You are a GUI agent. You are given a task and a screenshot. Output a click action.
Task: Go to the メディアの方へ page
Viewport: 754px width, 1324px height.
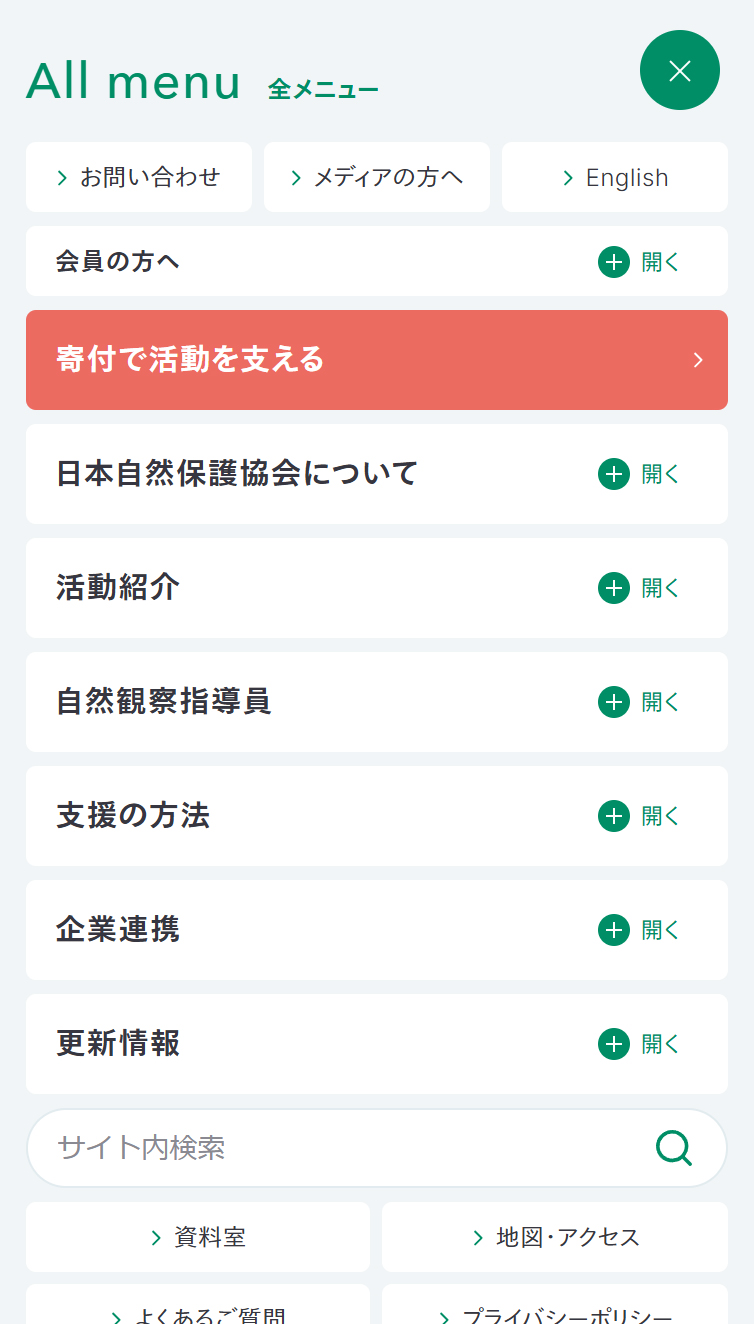click(x=377, y=177)
